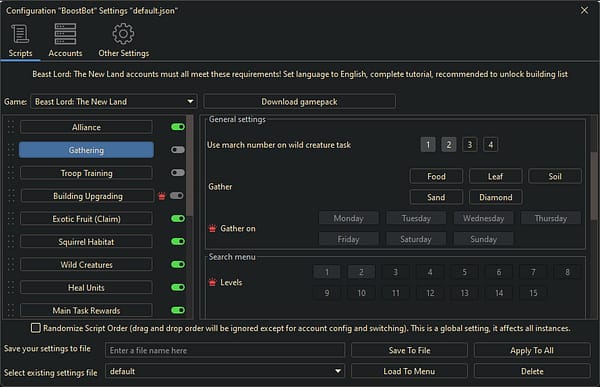The height and width of the screenshot is (387, 600).
Task: Click the crown icon beside Building Upgrading
Action: tap(162, 196)
